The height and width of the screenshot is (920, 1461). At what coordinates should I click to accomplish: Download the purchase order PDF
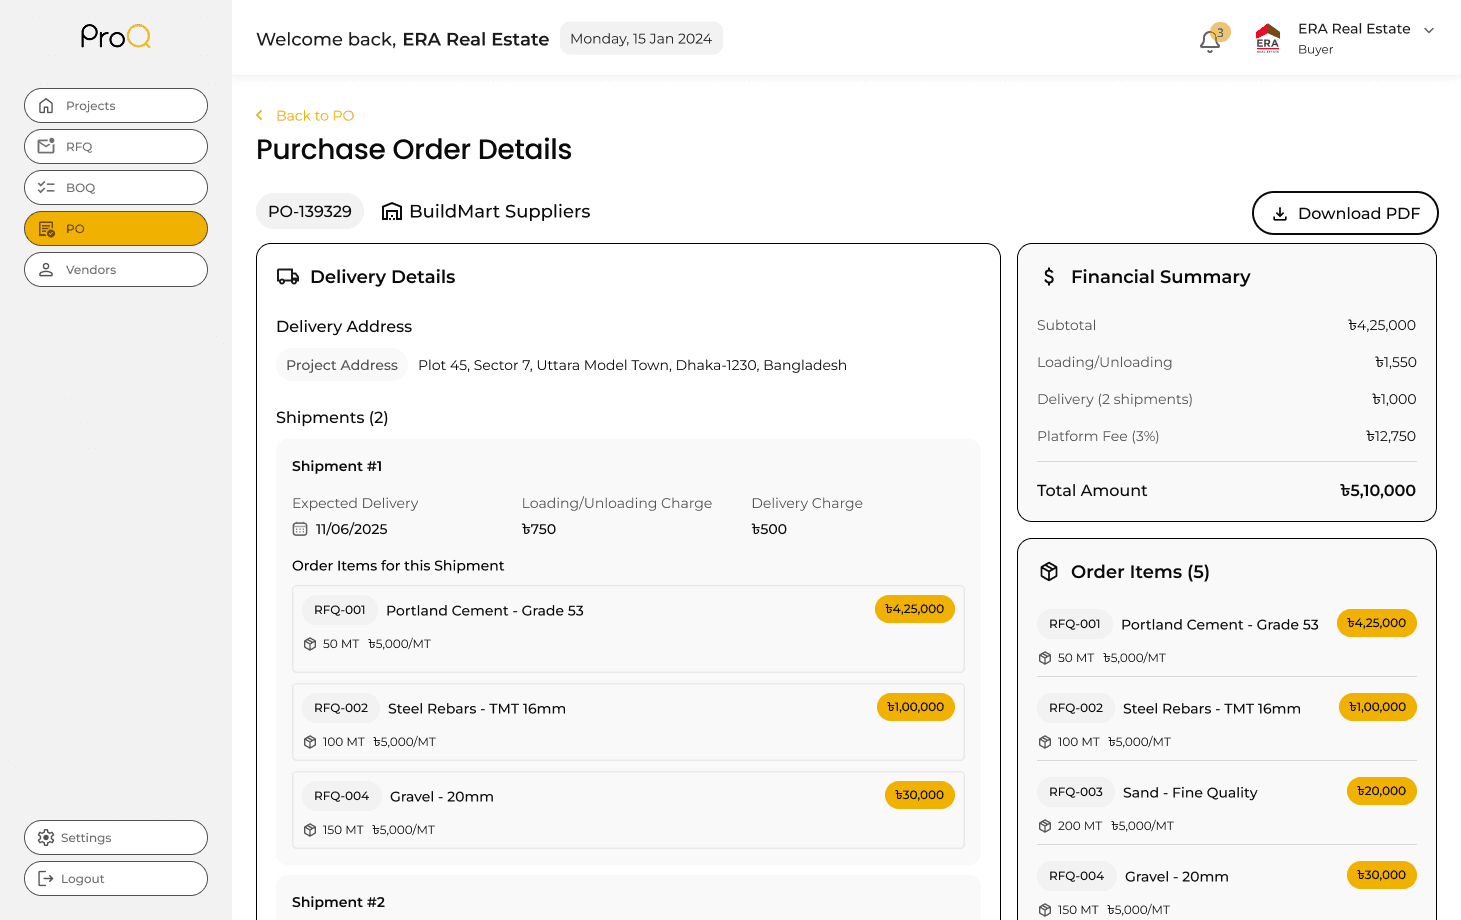pyautogui.click(x=1344, y=213)
